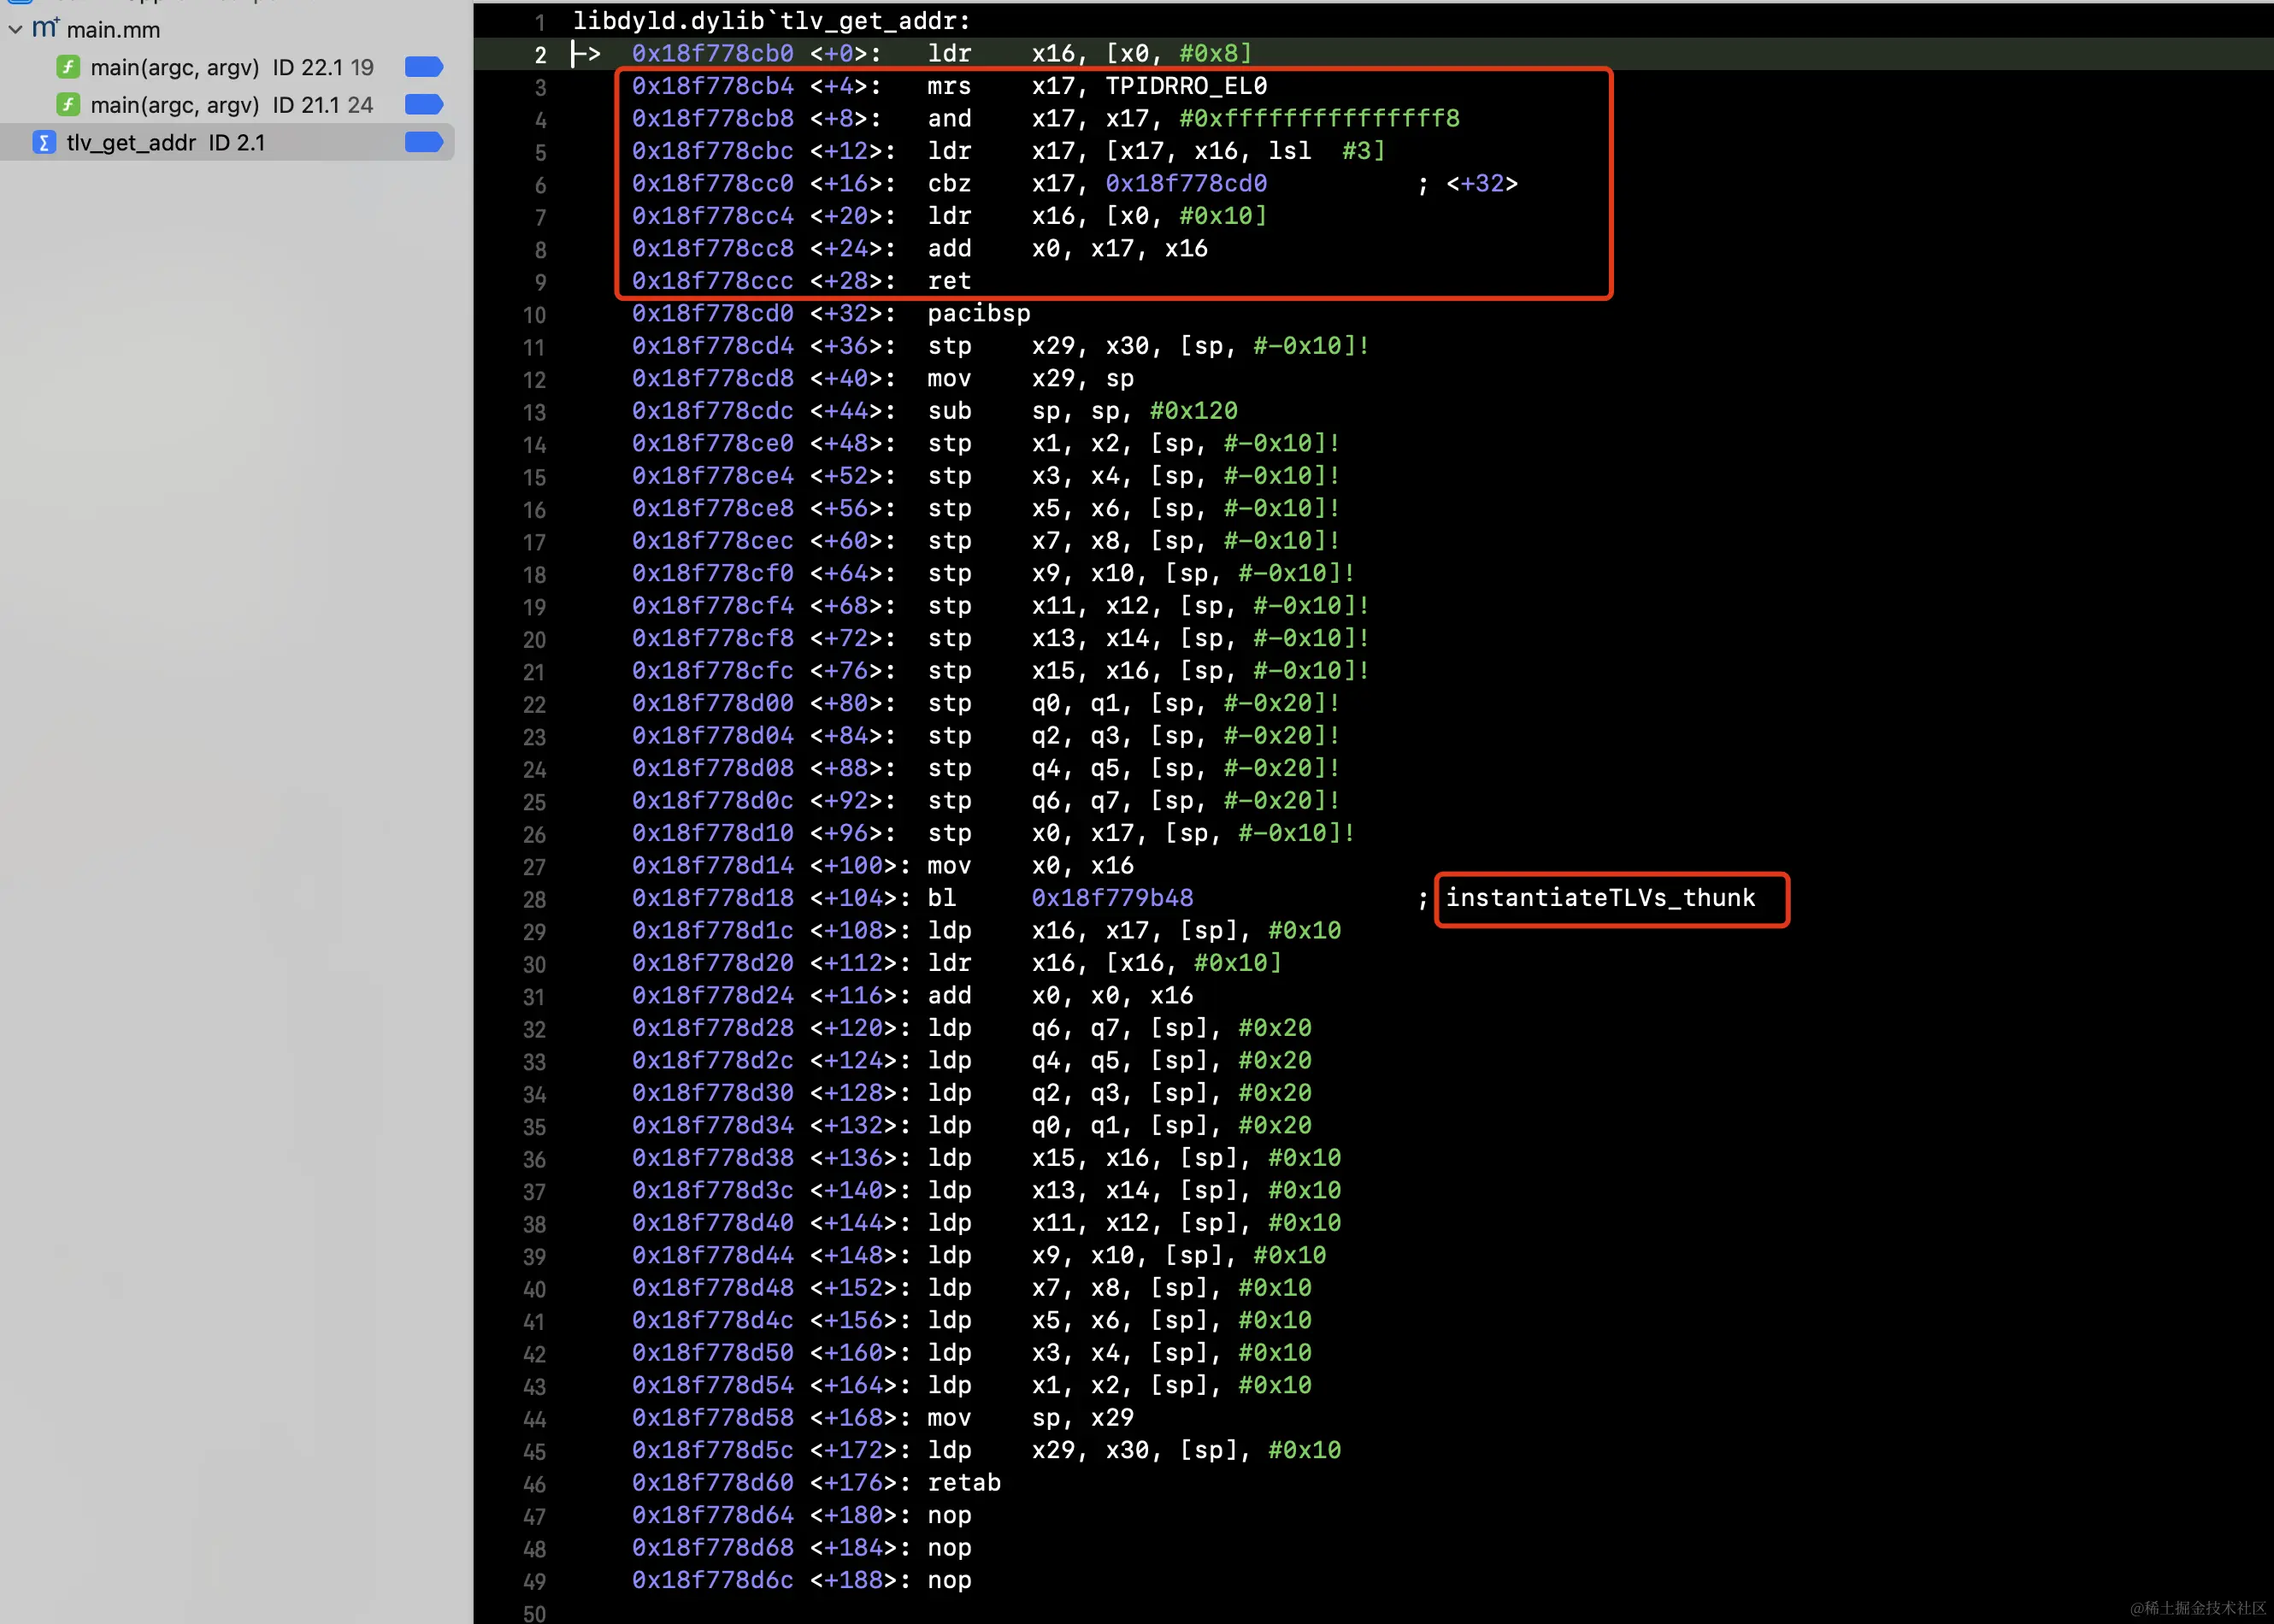
Task: Select main(argc, argv) ID 21.1 breakpoint label
Action: (x=231, y=104)
